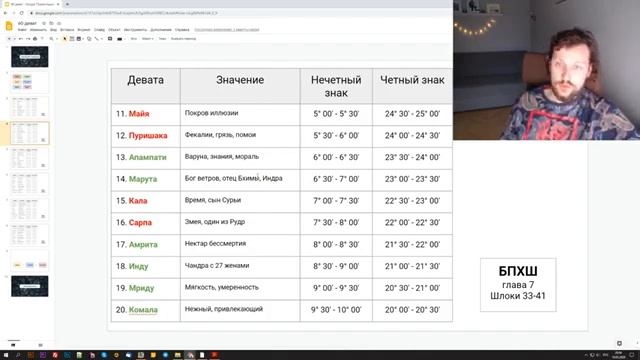Click the underlined name Комала
The image size is (640, 360).
143,310
